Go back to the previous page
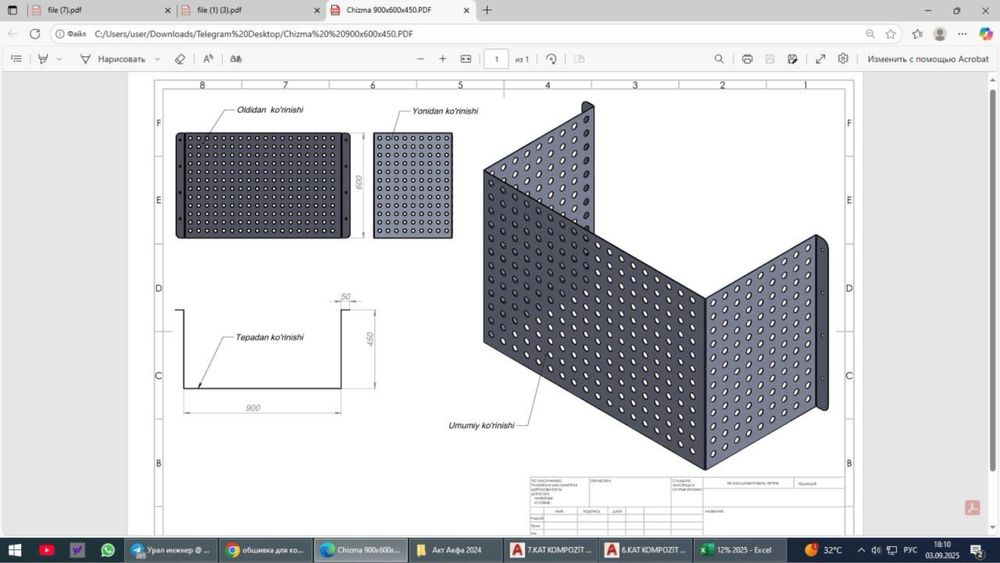The width and height of the screenshot is (1000, 563). point(12,34)
